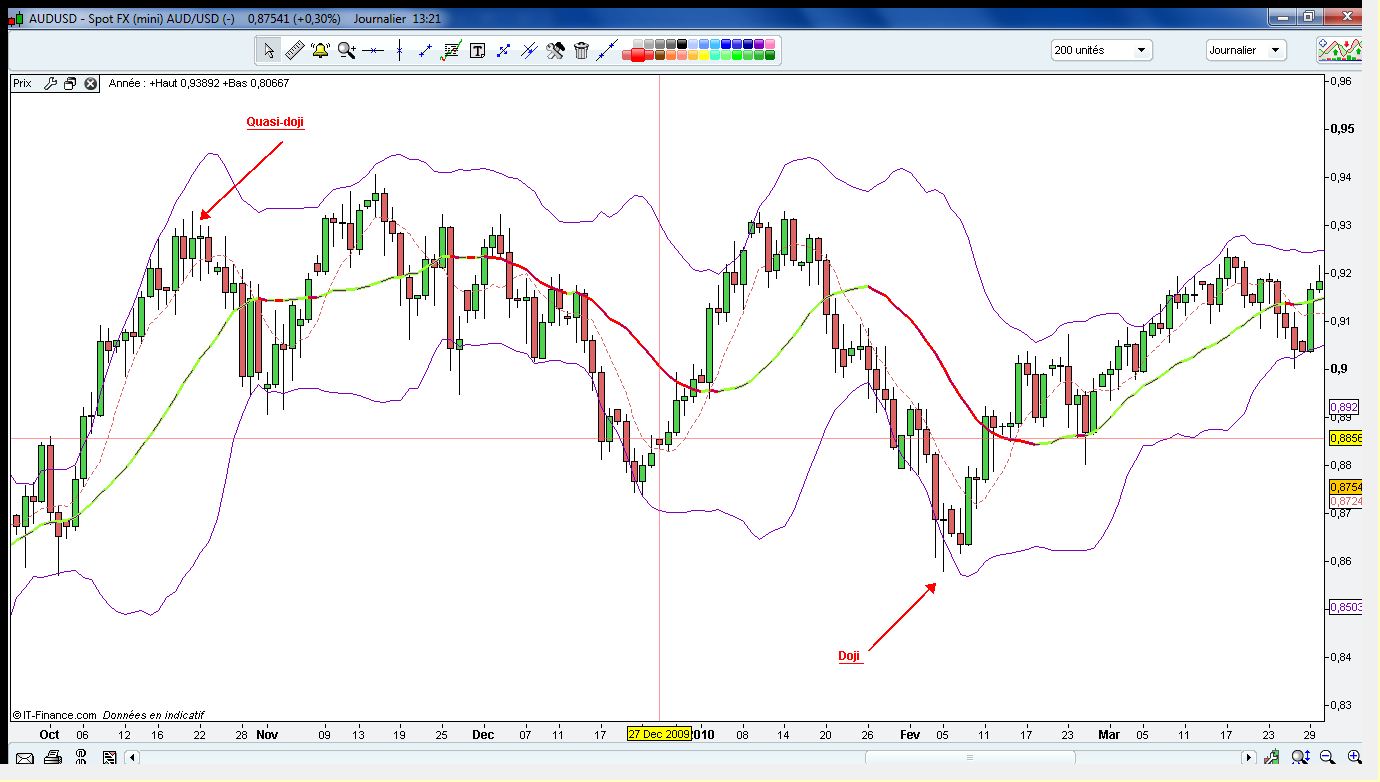
Task: Open the drawing tools settings with the wrench icon
Action: click(556, 50)
